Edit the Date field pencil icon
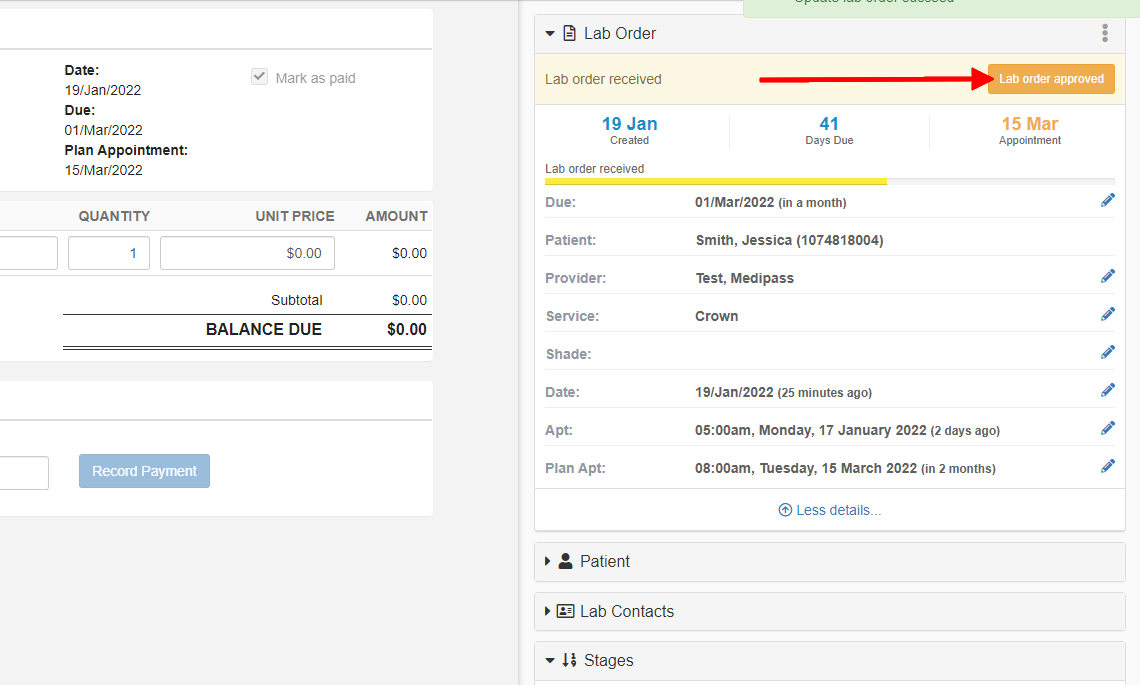The width and height of the screenshot is (1140, 685). (1107, 391)
